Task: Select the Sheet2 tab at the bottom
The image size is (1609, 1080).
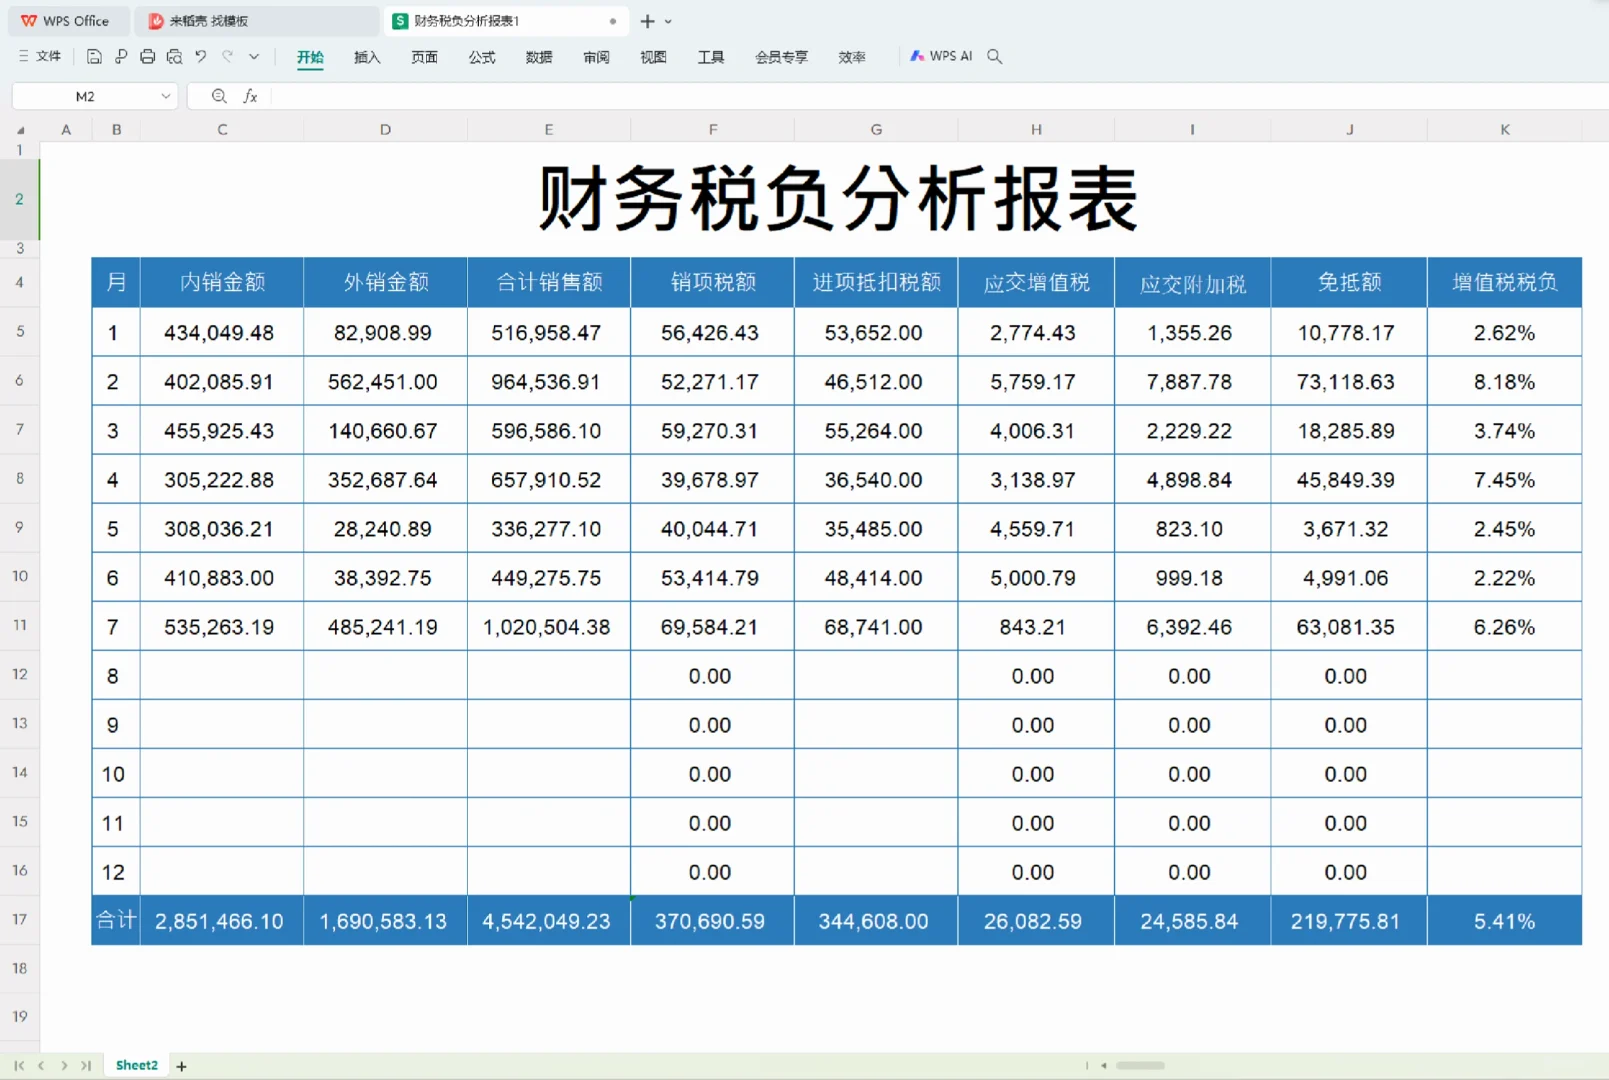Action: point(136,1065)
